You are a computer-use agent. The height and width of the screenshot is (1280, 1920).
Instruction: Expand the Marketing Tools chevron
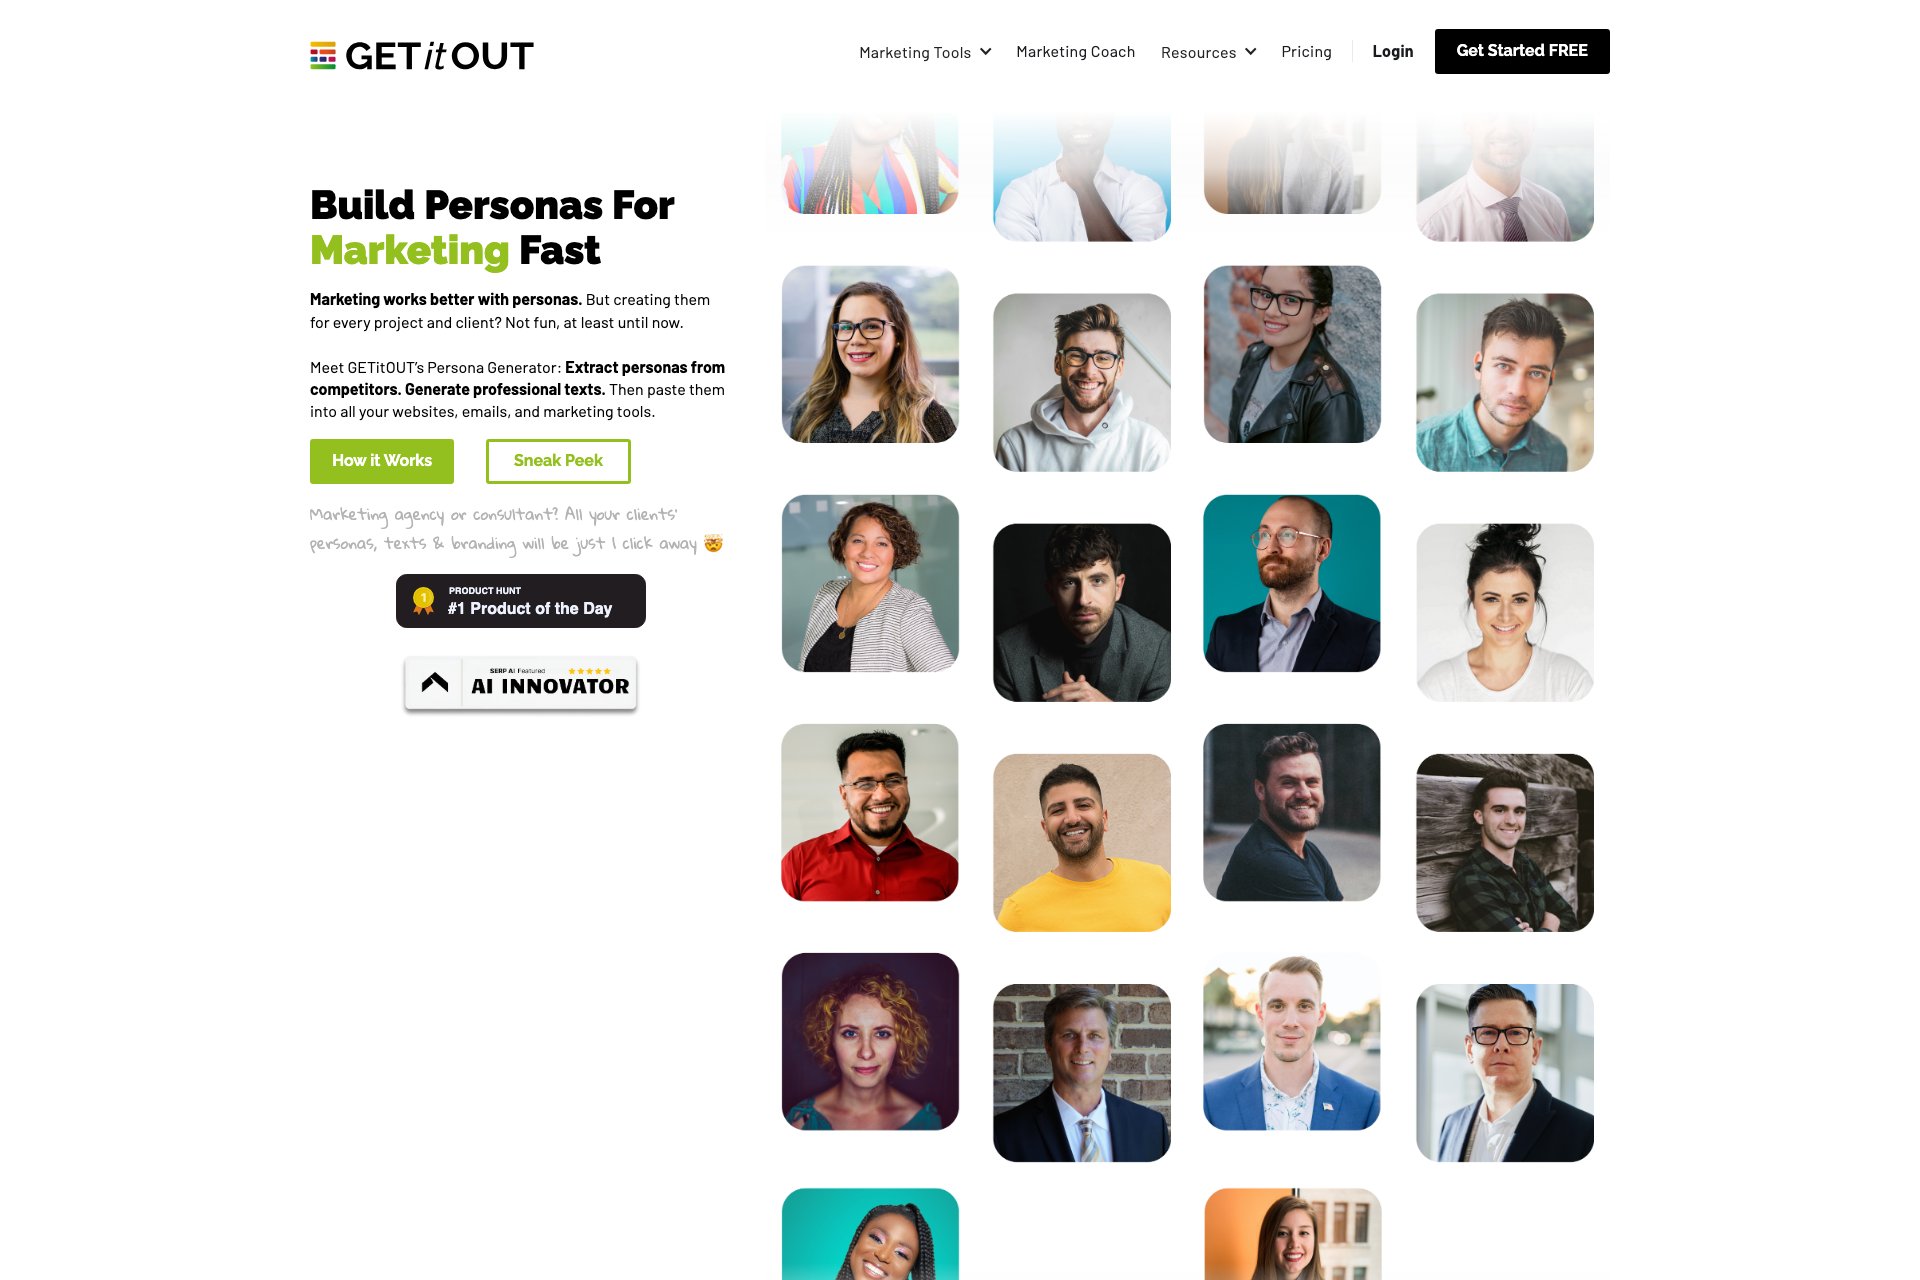click(x=986, y=52)
